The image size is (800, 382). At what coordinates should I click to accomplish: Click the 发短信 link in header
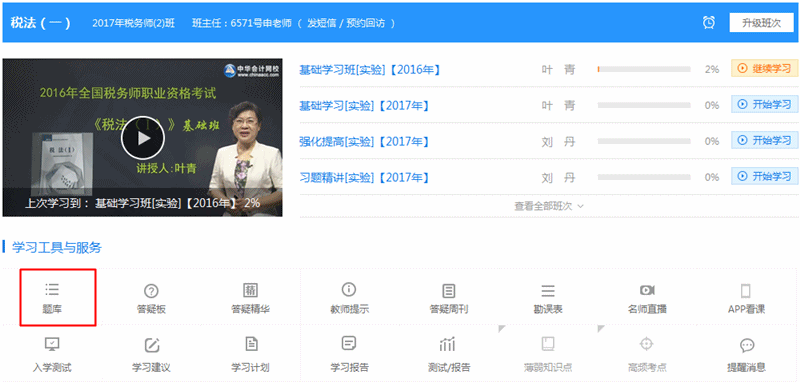[x=321, y=23]
